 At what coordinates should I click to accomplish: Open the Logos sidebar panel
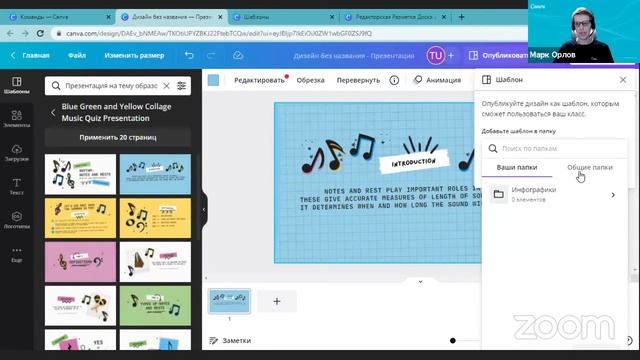pyautogui.click(x=17, y=220)
